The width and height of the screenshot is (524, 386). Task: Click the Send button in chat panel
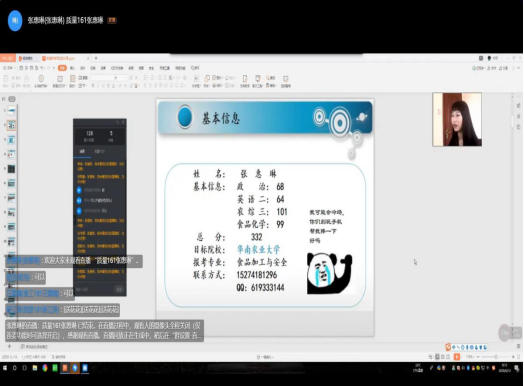(119, 289)
